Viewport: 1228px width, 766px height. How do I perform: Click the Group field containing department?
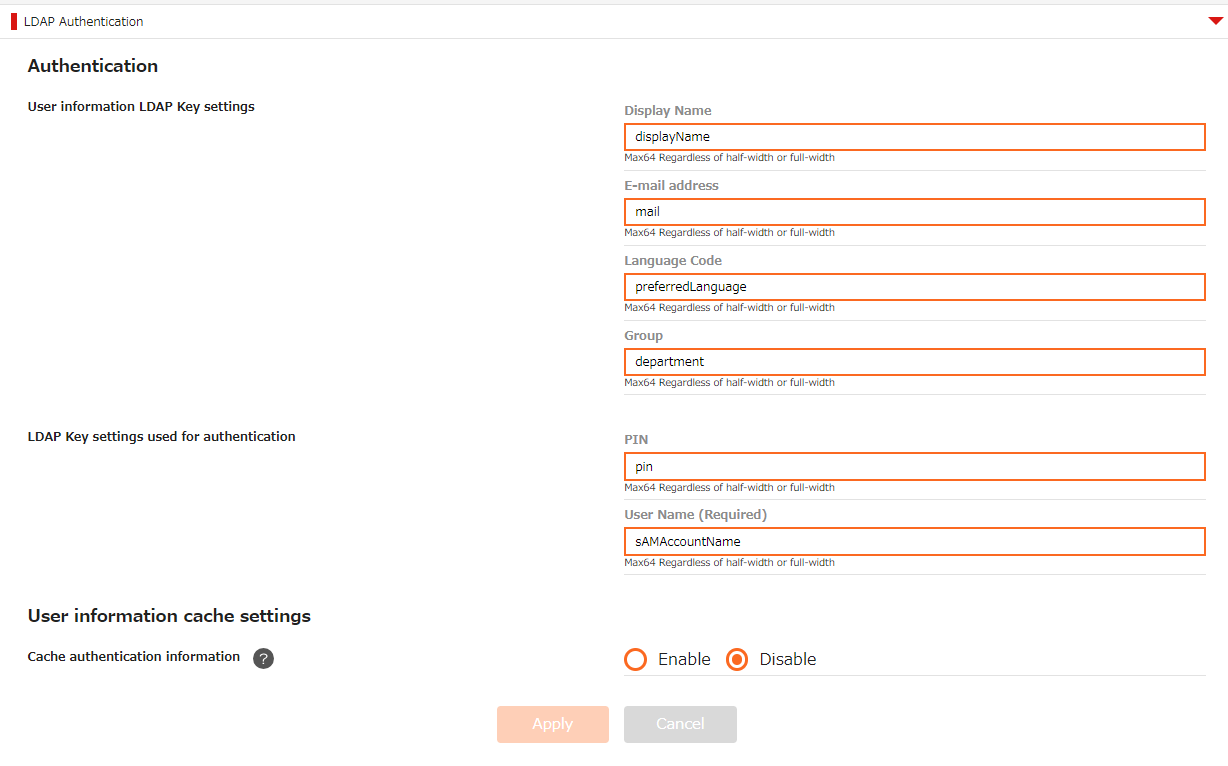pos(914,362)
